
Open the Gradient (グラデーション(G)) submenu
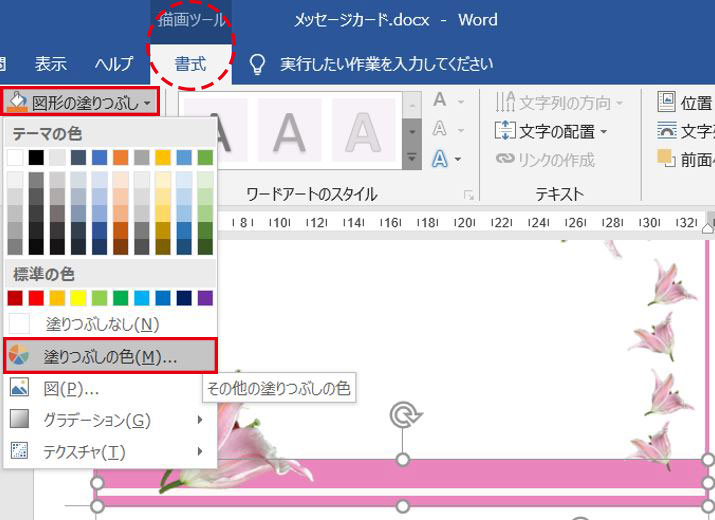(110, 420)
